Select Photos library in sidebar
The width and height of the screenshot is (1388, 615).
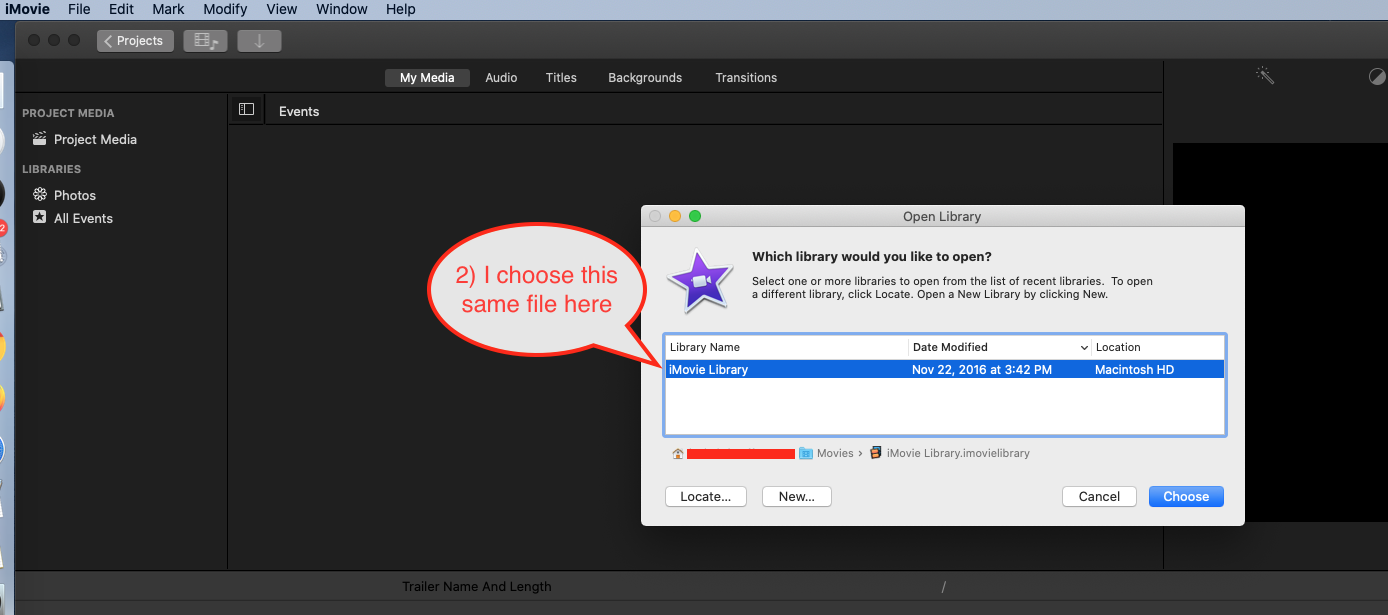coord(75,195)
